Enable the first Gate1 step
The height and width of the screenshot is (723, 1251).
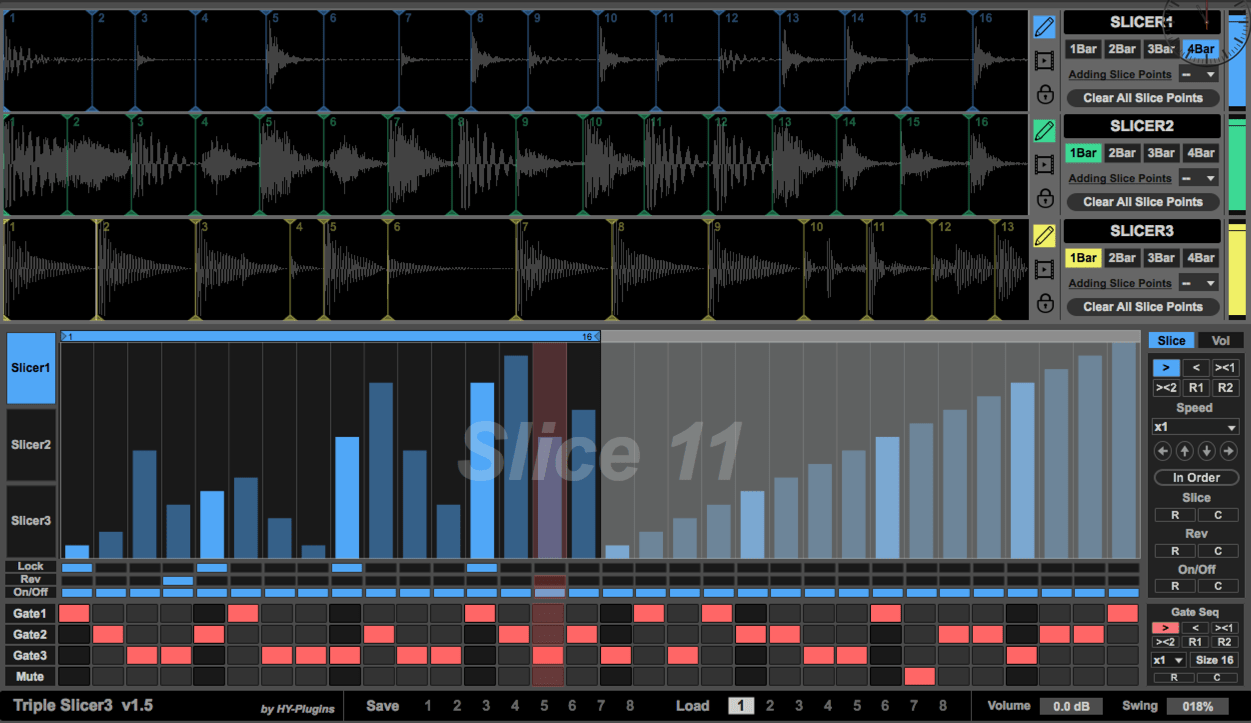pos(75,613)
